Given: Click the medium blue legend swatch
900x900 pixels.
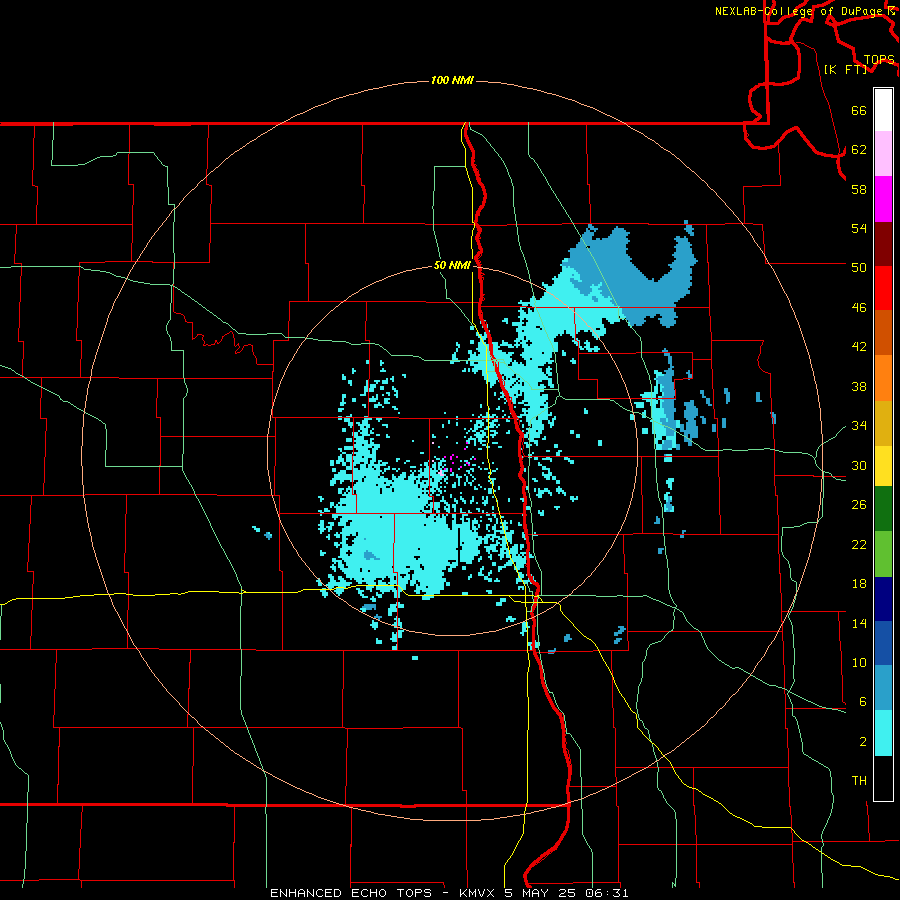Looking at the screenshot, I should pyautogui.click(x=883, y=643).
